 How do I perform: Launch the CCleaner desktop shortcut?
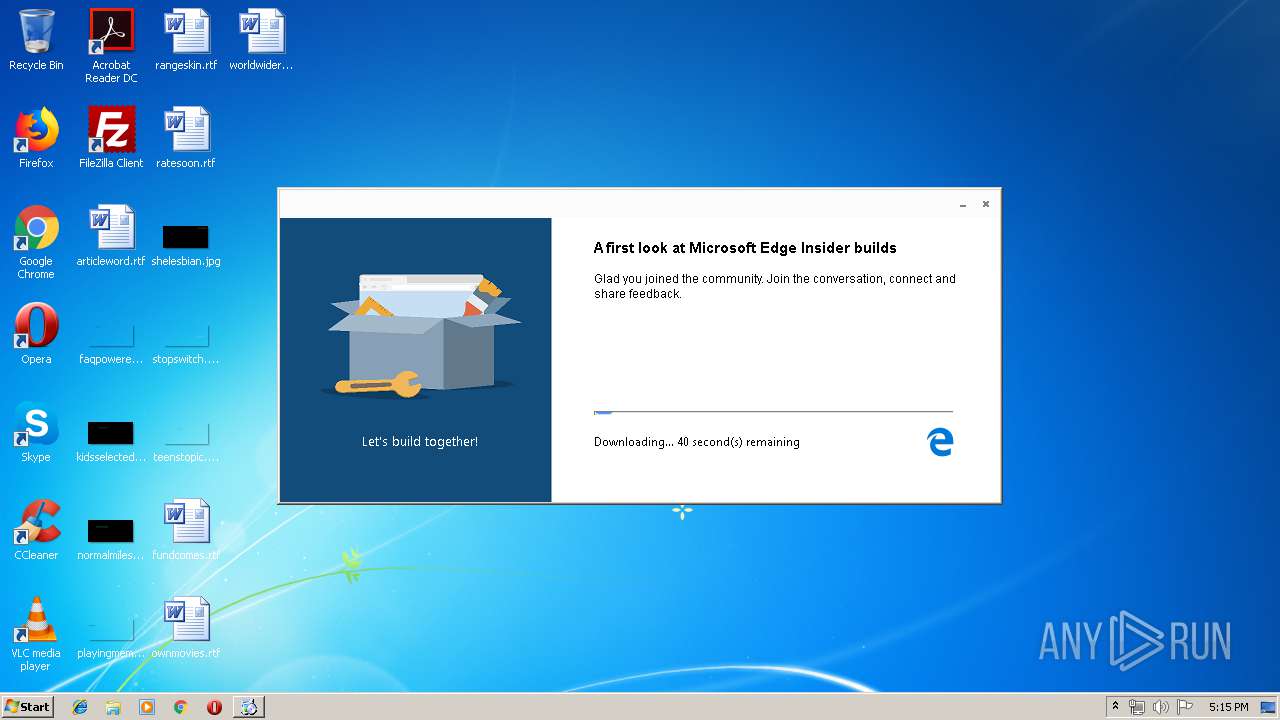pos(36,530)
